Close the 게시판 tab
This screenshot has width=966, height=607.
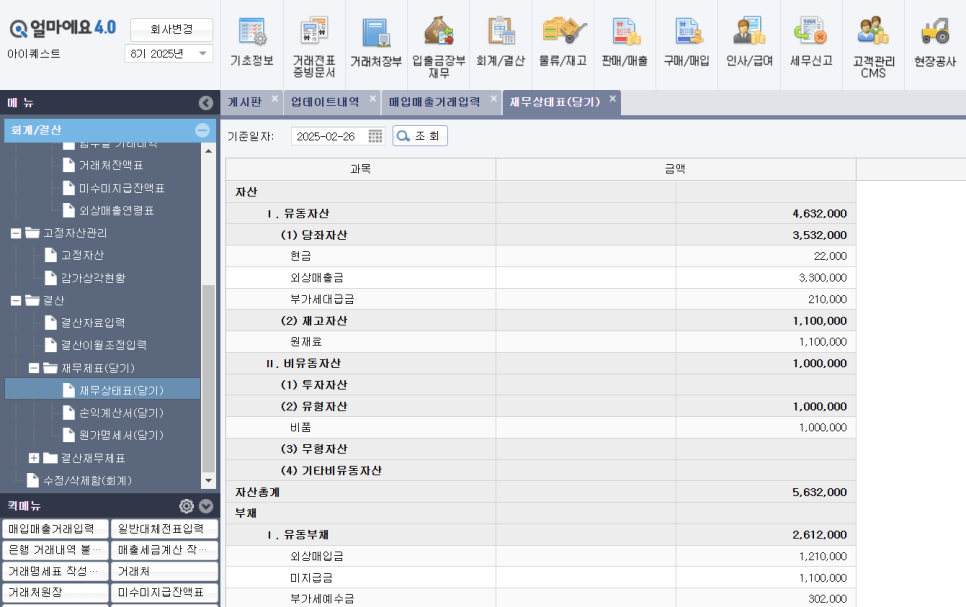(275, 98)
